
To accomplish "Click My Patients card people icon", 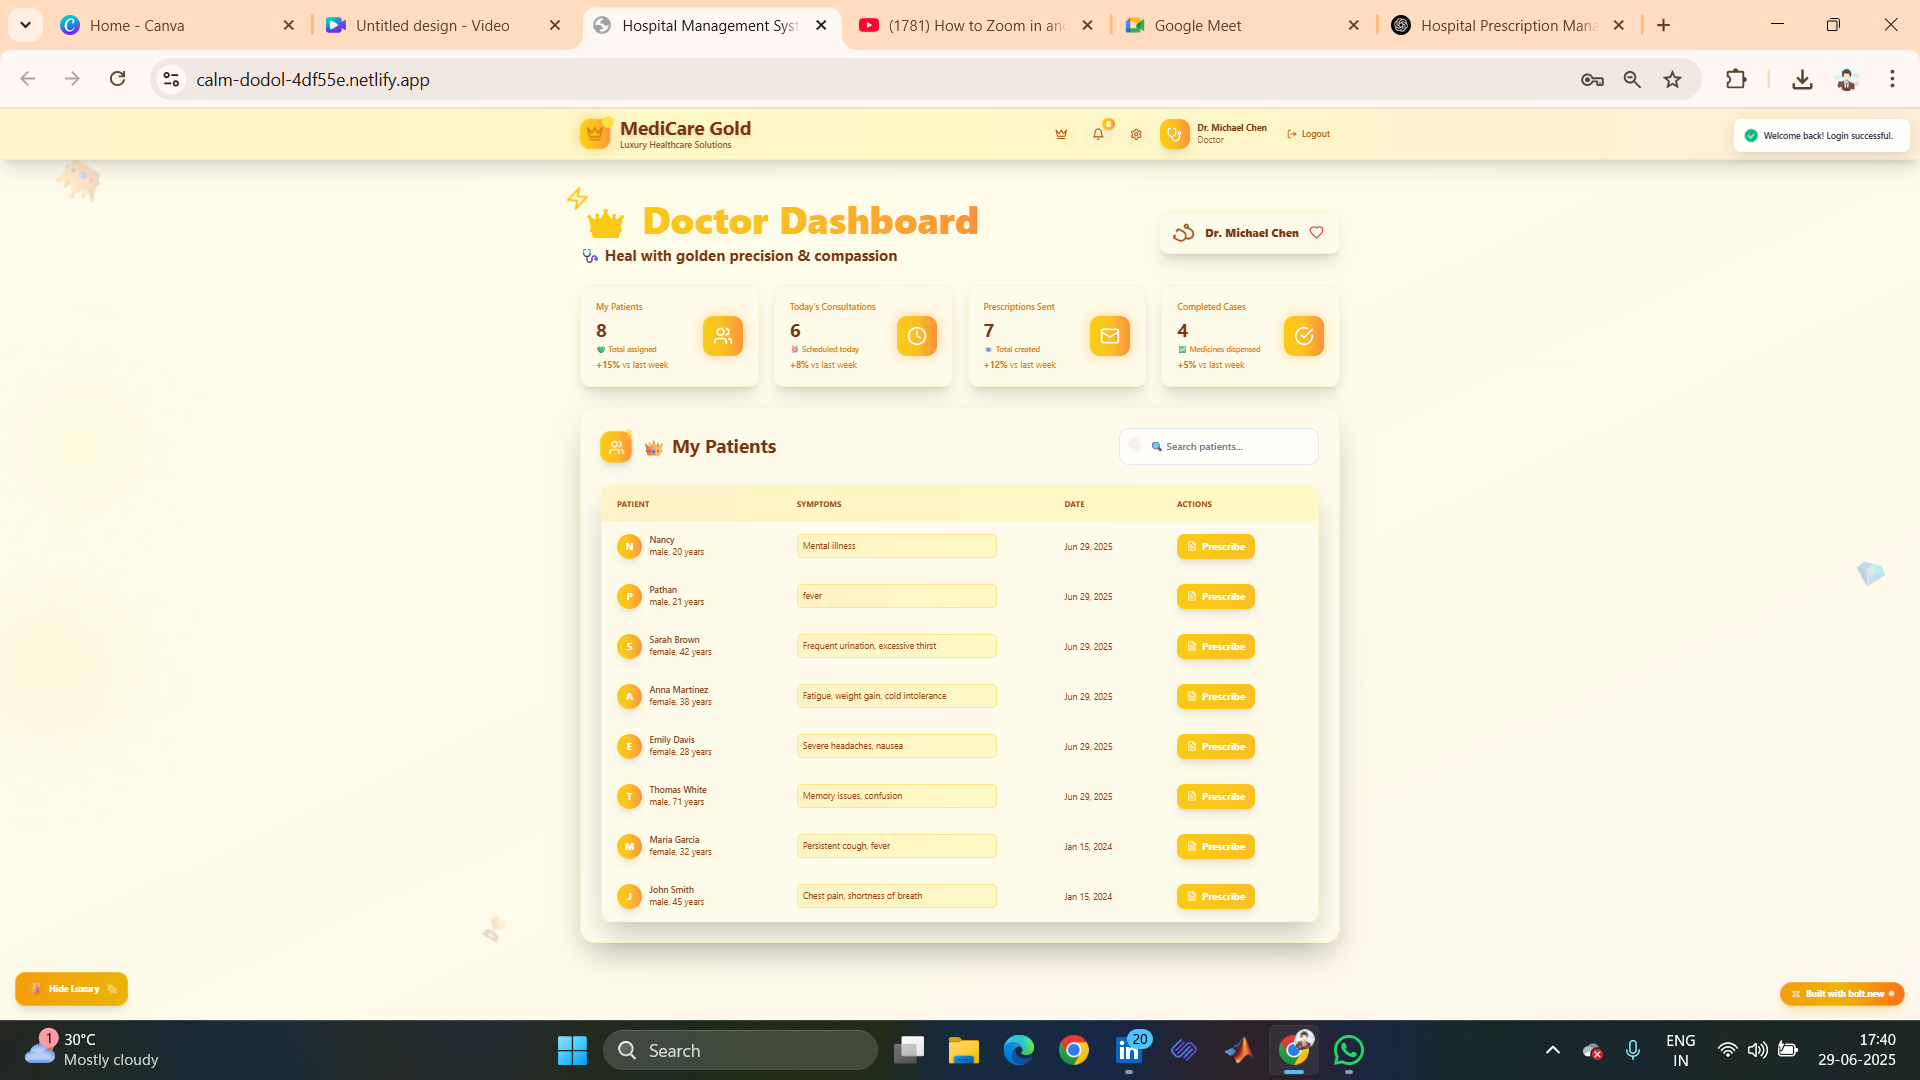I will tap(722, 336).
